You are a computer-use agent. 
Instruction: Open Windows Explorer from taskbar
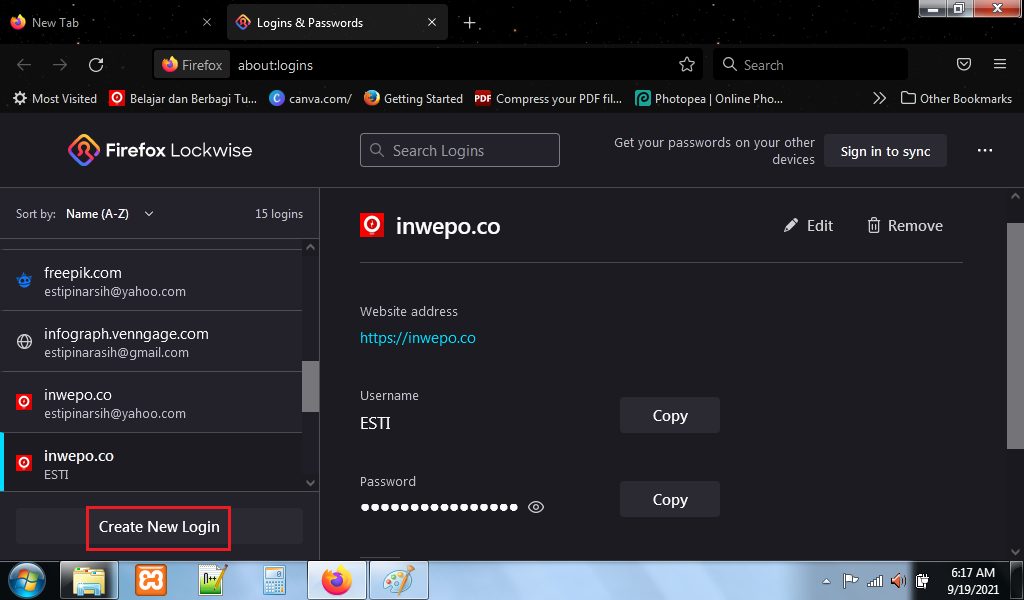pos(89,580)
